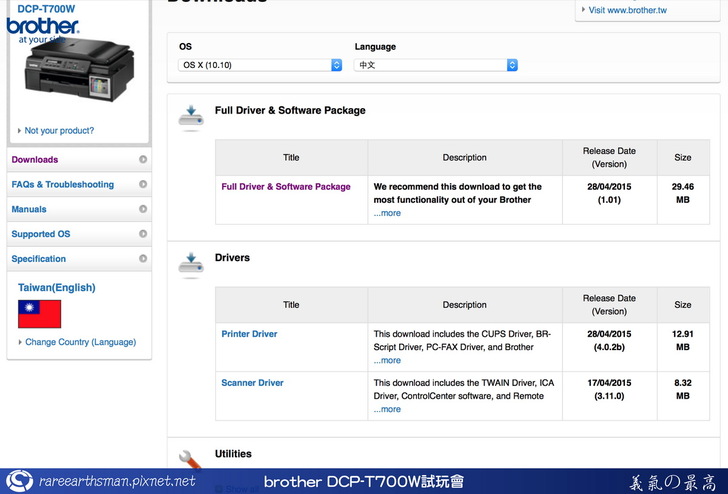Click the arrow icon on Specification row
The image size is (728, 494).
(x=143, y=259)
